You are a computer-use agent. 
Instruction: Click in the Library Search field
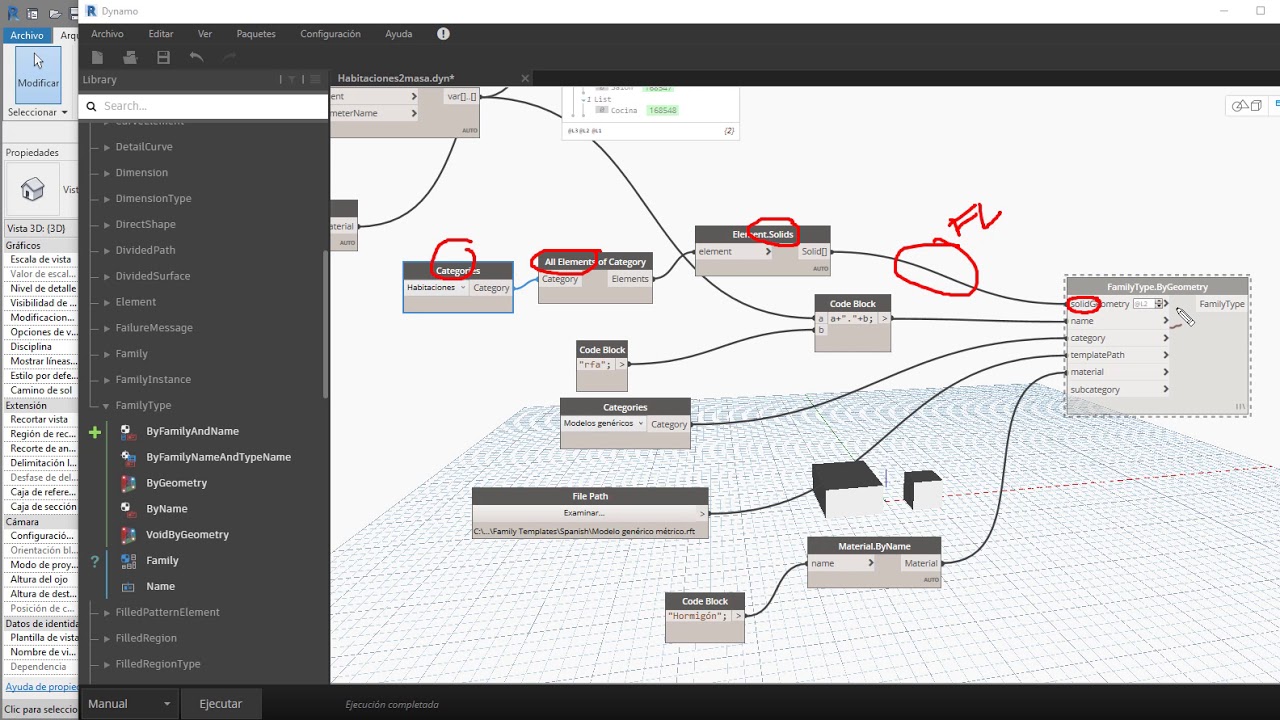point(203,106)
